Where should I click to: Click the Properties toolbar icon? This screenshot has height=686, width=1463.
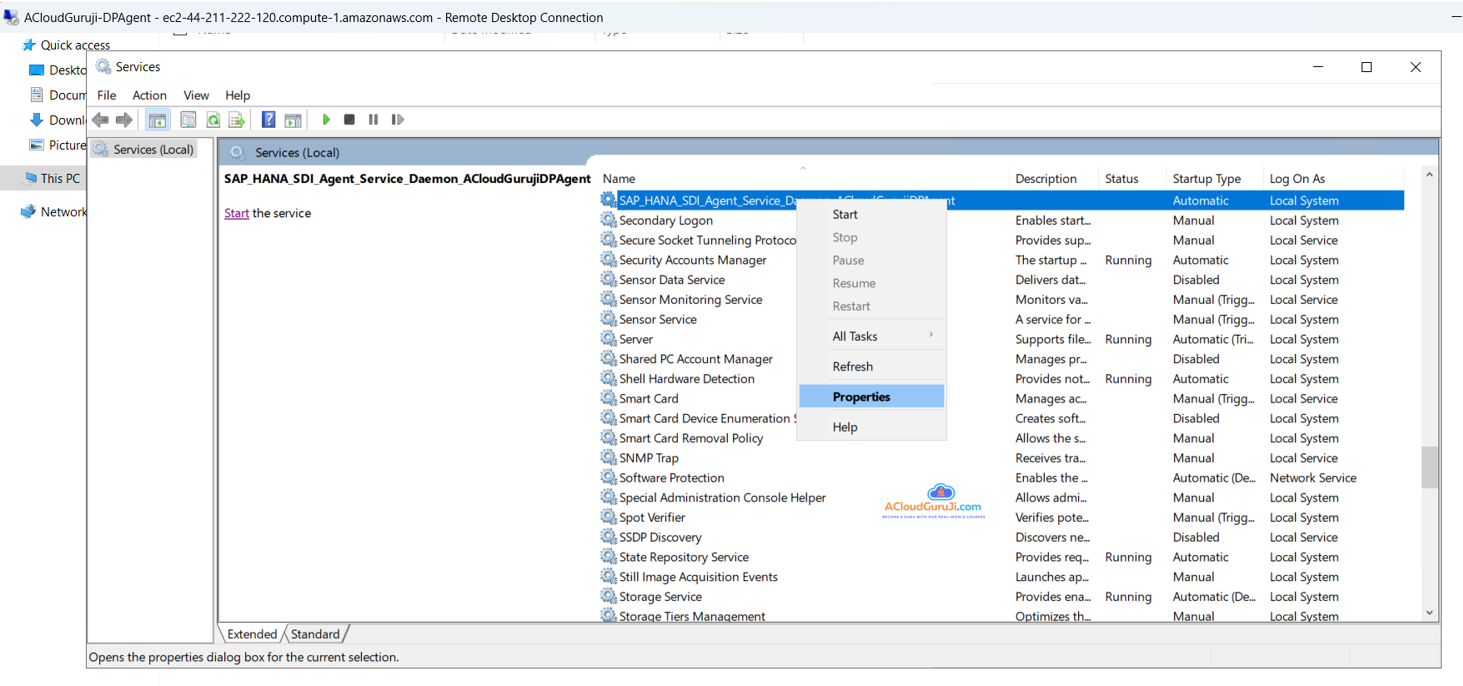[x=188, y=120]
